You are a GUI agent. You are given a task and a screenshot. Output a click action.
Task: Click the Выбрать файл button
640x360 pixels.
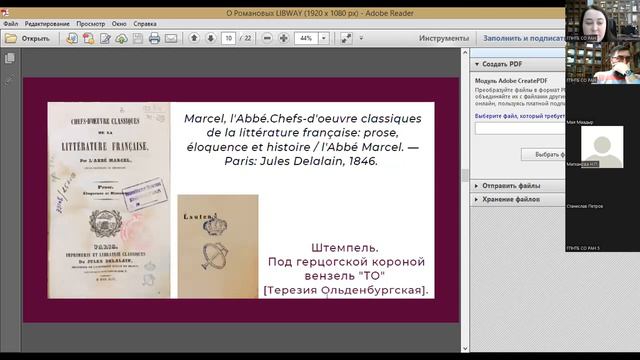tap(543, 155)
